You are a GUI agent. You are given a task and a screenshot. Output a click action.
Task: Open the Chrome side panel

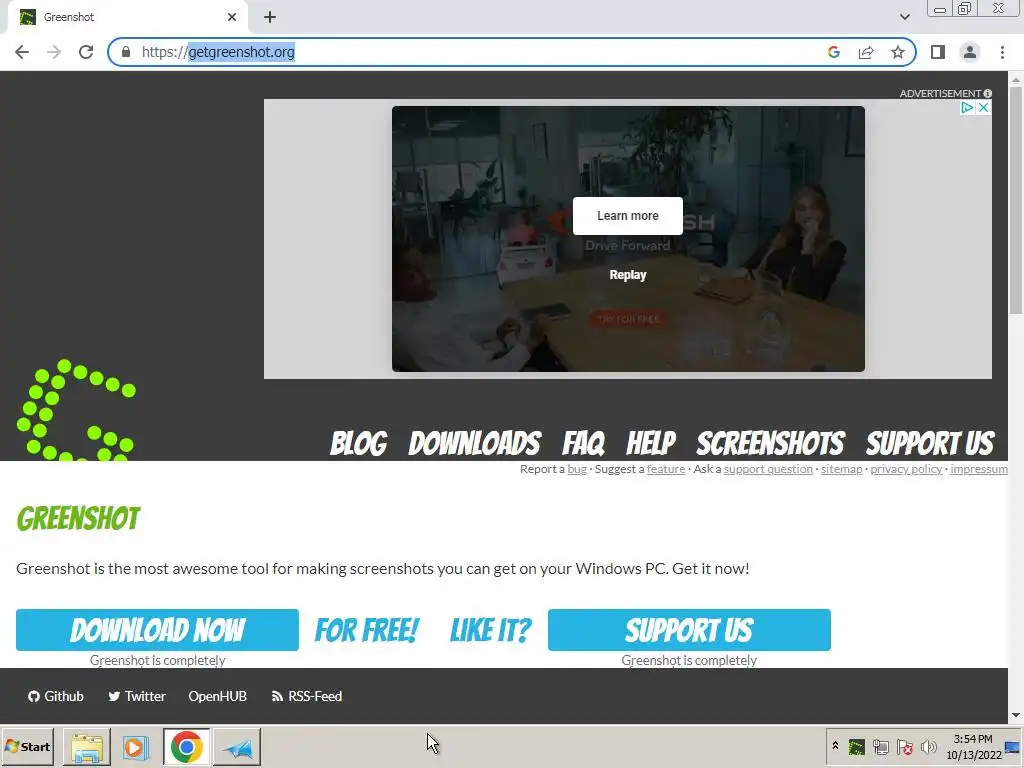938,52
